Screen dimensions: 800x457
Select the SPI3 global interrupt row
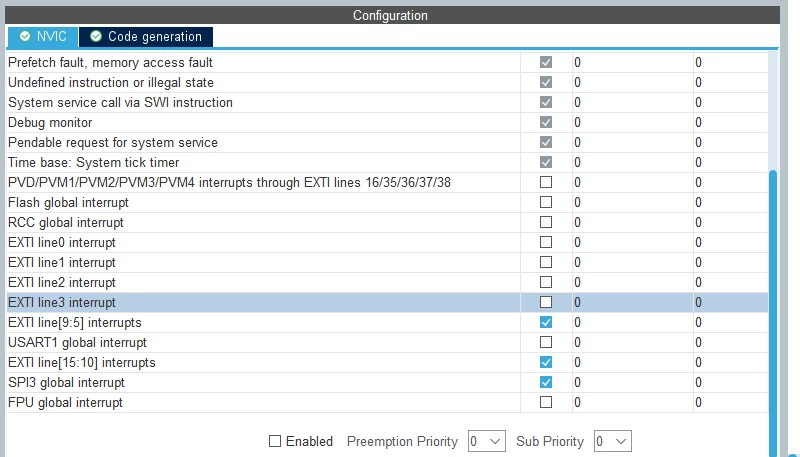388,382
